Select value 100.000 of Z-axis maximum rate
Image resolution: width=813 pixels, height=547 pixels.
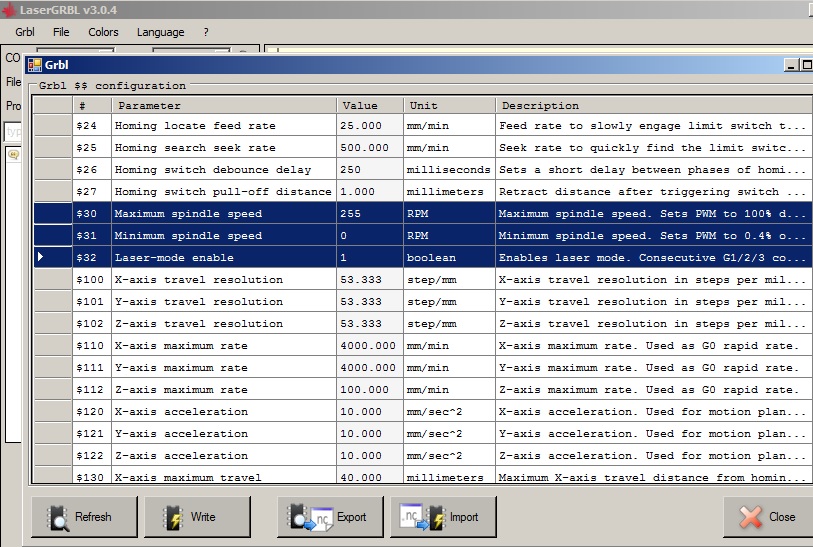370,389
